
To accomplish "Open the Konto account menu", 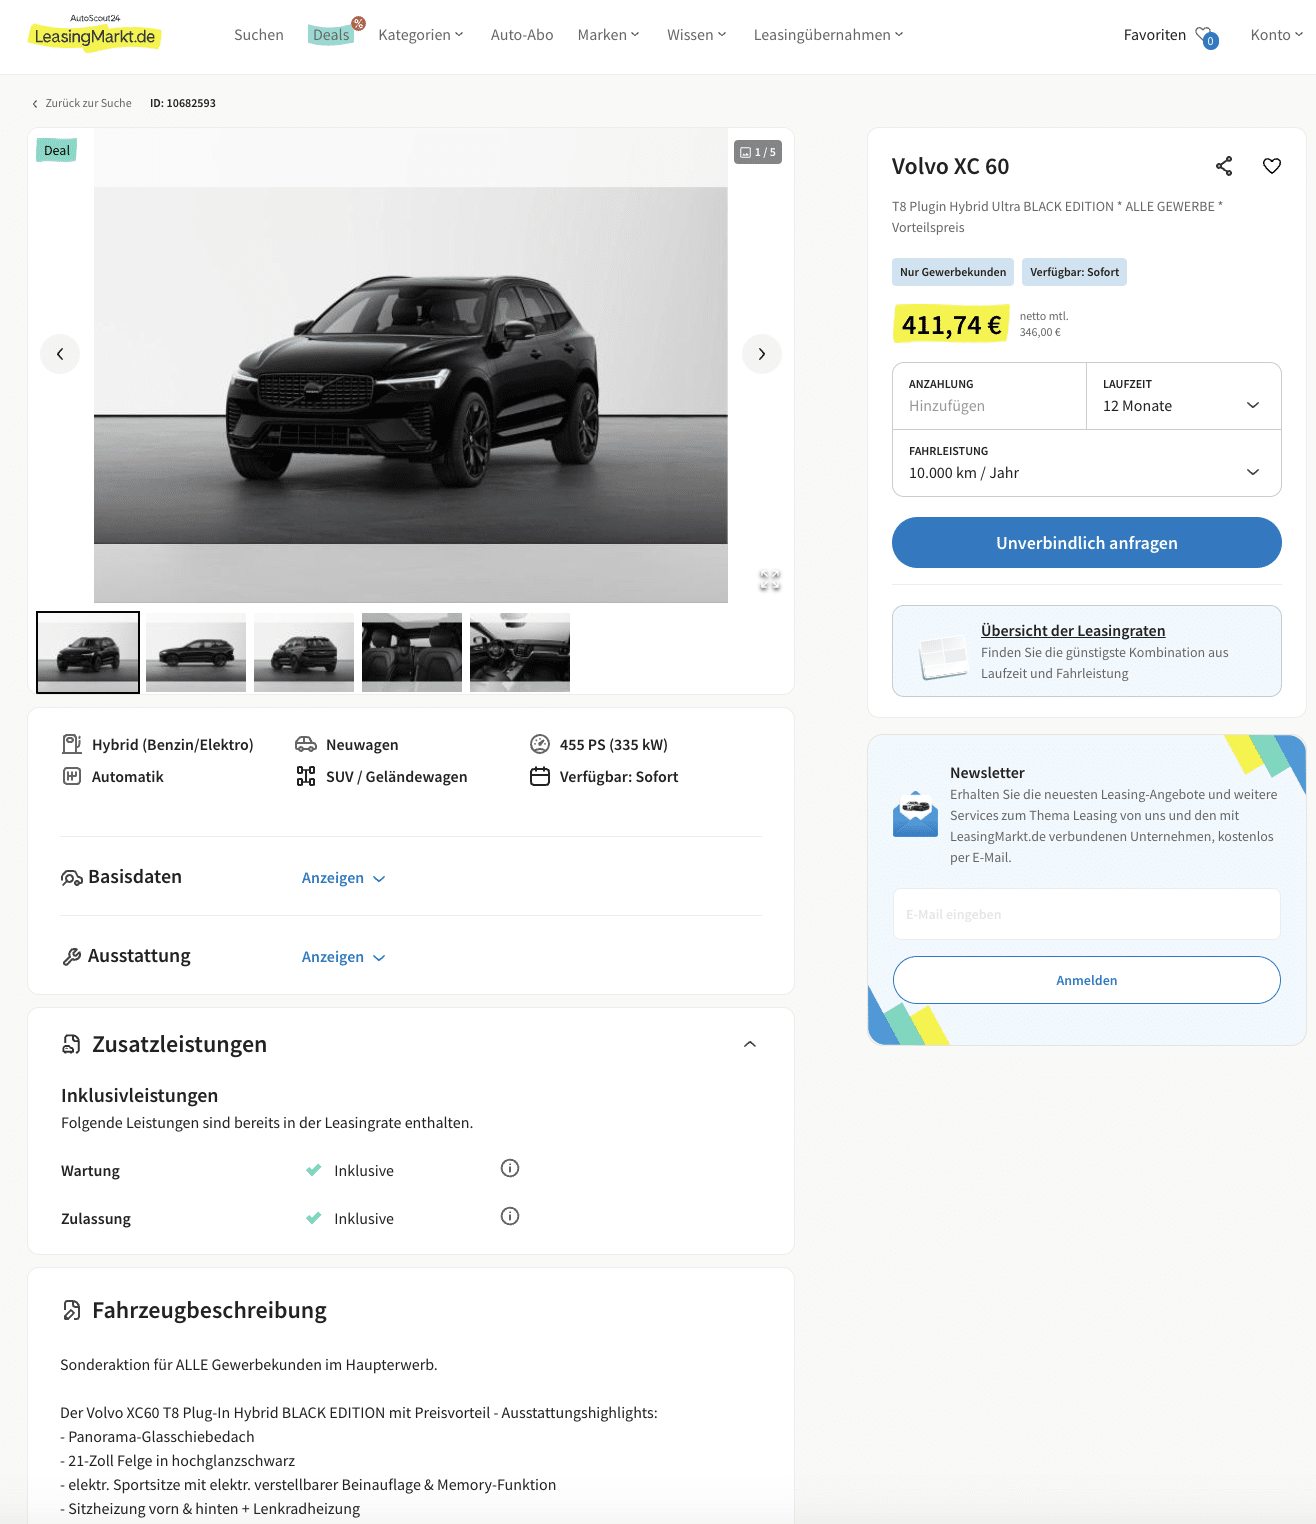I will pyautogui.click(x=1277, y=35).
